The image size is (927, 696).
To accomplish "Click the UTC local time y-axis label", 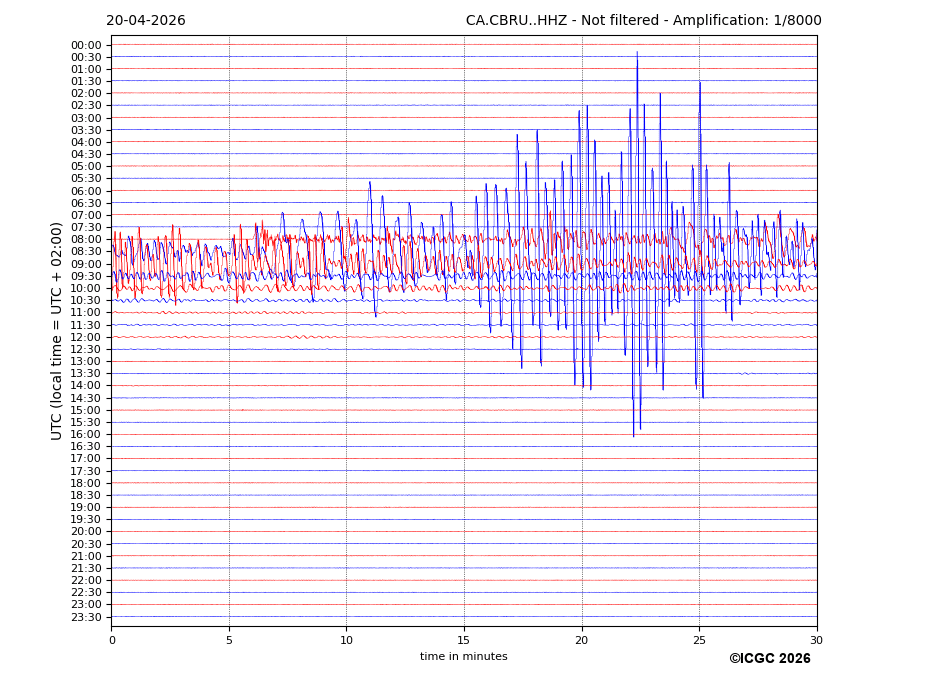I will [x=57, y=331].
